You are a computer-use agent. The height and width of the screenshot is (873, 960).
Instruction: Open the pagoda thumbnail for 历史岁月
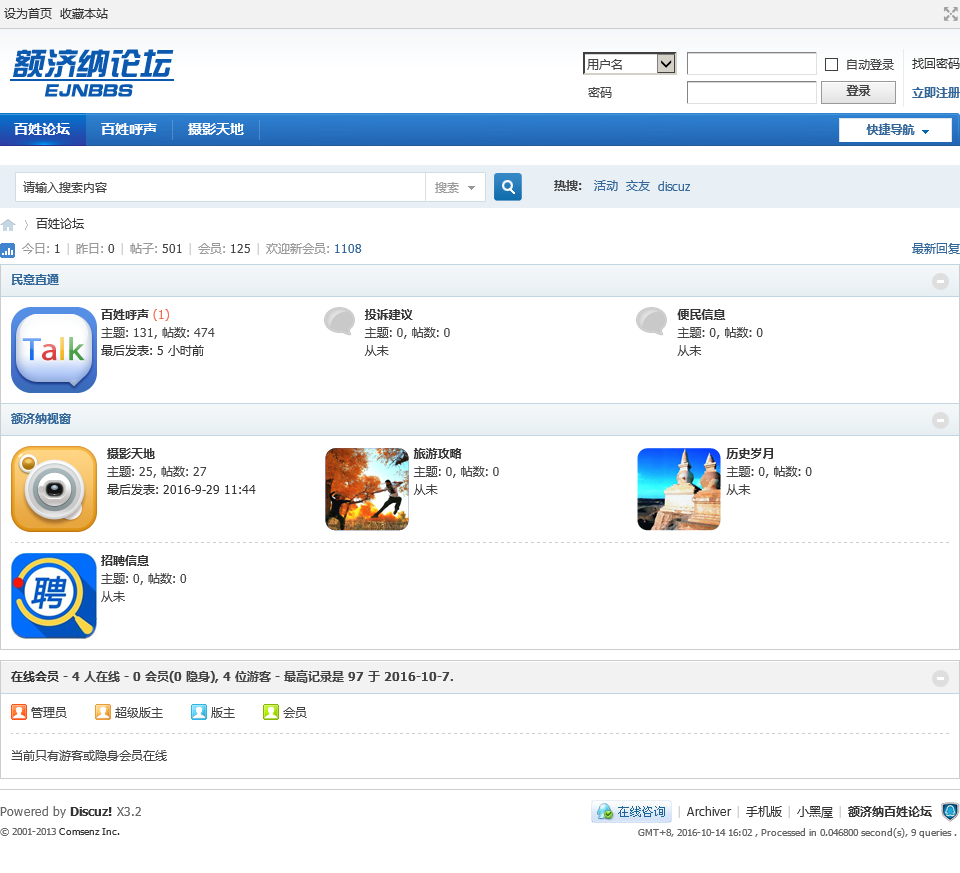point(679,489)
